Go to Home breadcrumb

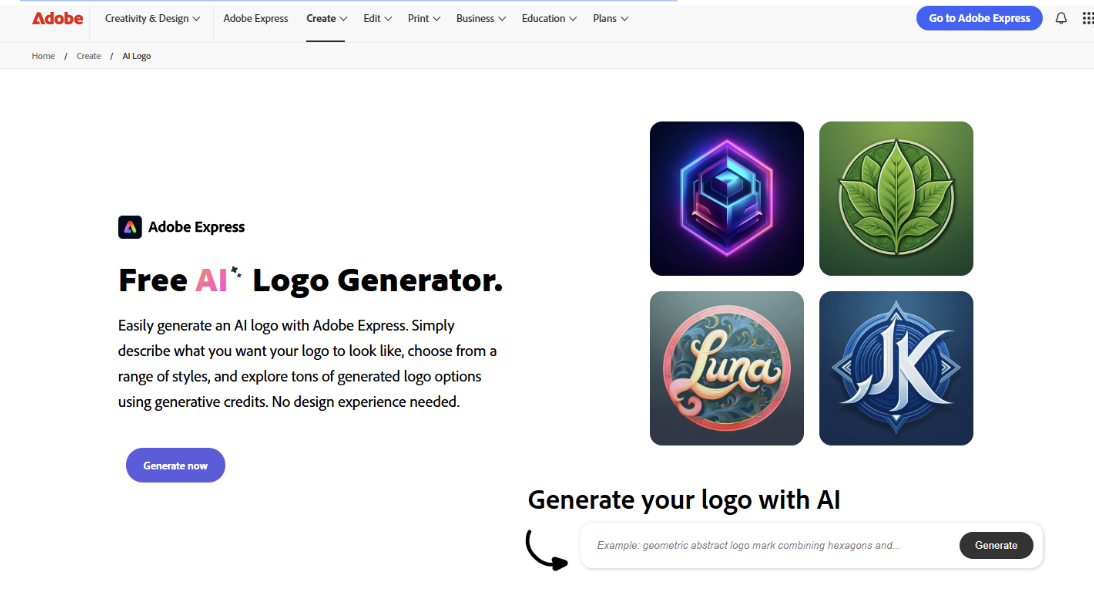coord(43,56)
